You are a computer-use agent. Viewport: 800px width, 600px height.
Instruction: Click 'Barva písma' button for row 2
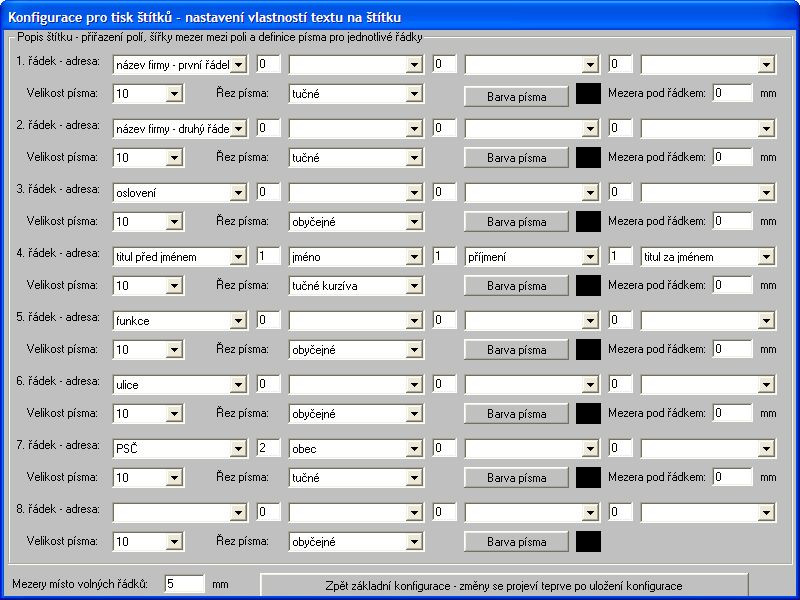coord(516,158)
